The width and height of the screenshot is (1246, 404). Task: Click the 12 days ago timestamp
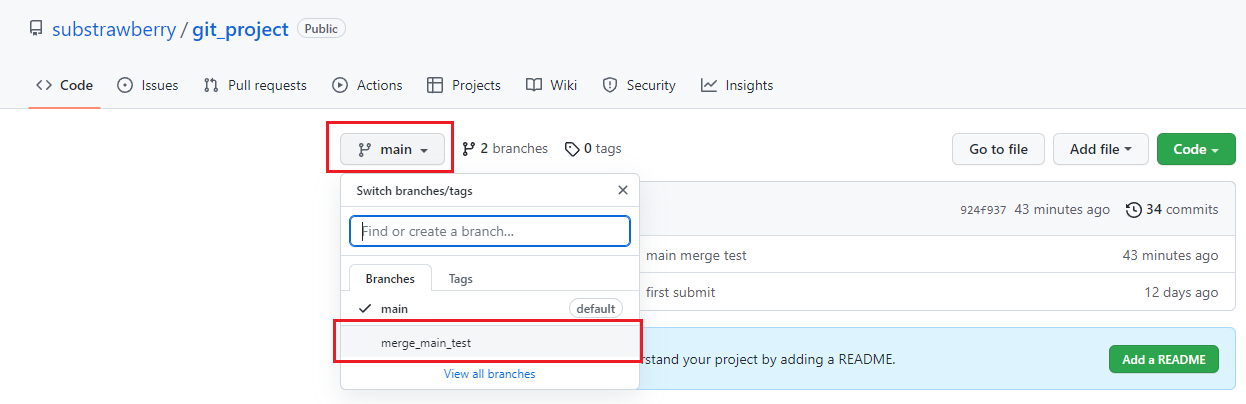[1182, 292]
